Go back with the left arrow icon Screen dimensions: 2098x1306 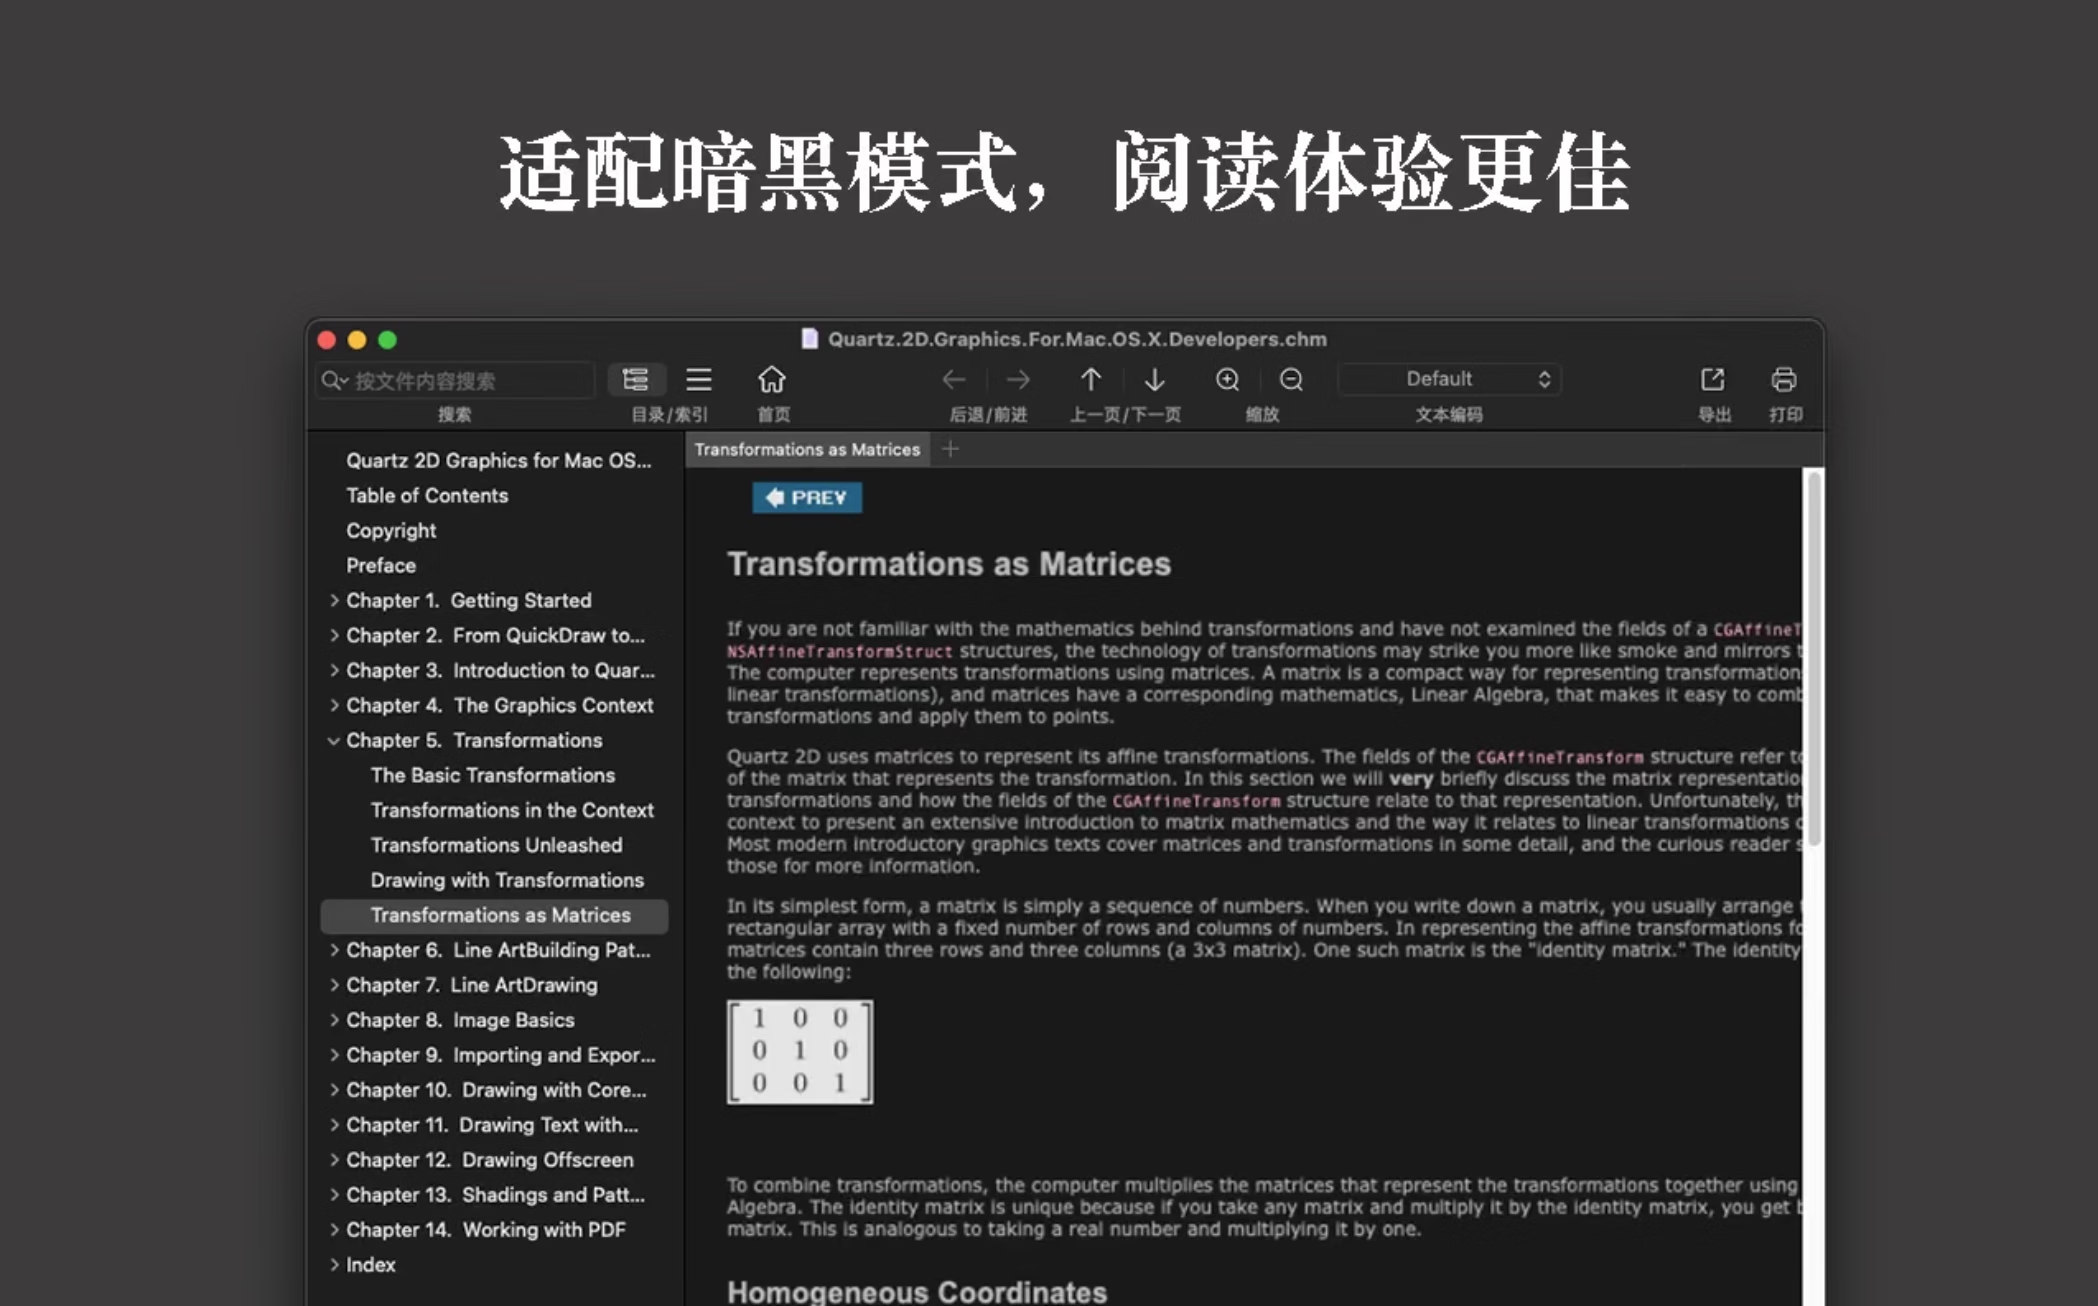954,380
